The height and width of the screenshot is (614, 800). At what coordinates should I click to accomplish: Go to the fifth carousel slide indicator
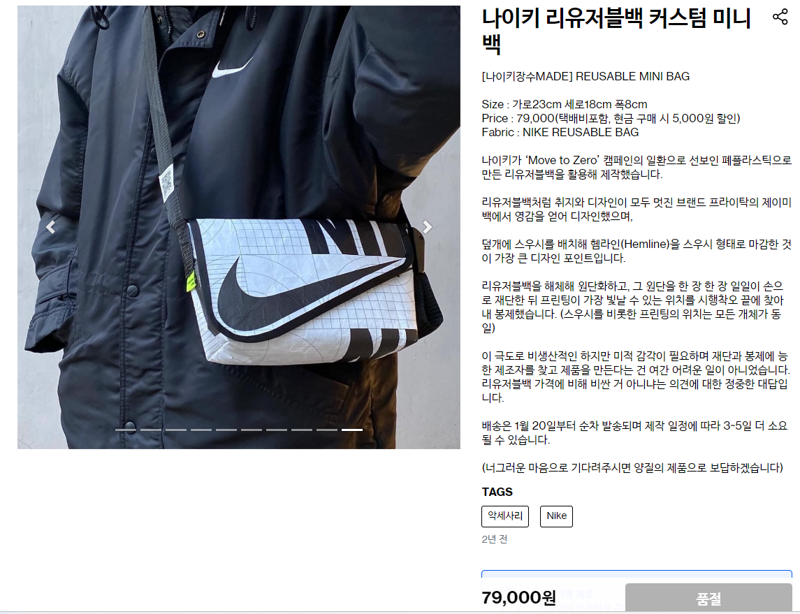point(226,430)
